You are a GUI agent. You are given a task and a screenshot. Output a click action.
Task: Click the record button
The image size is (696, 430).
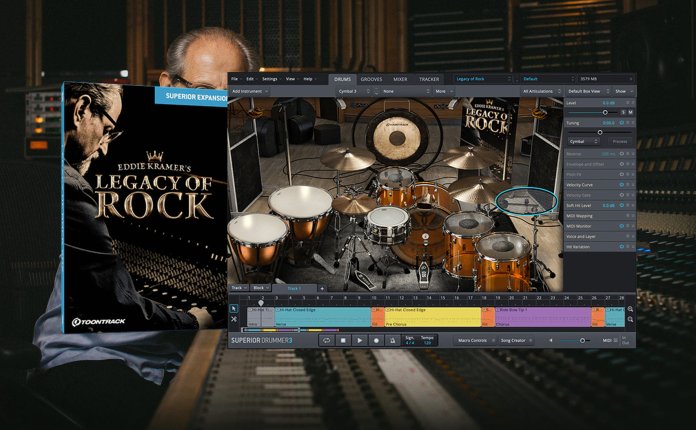pyautogui.click(x=376, y=340)
